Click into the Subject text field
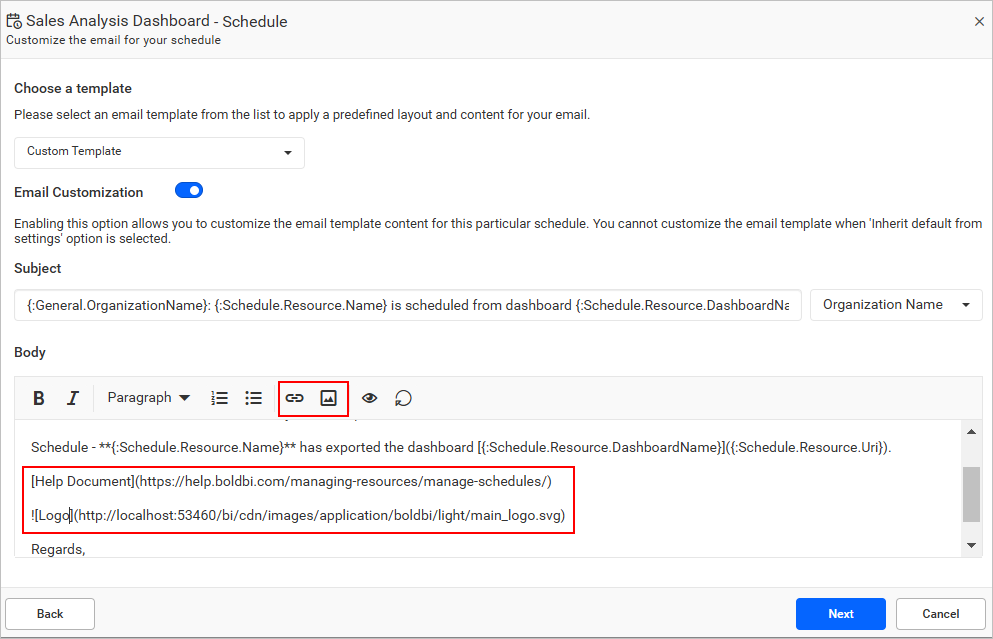This screenshot has height=639, width=993. pos(407,305)
